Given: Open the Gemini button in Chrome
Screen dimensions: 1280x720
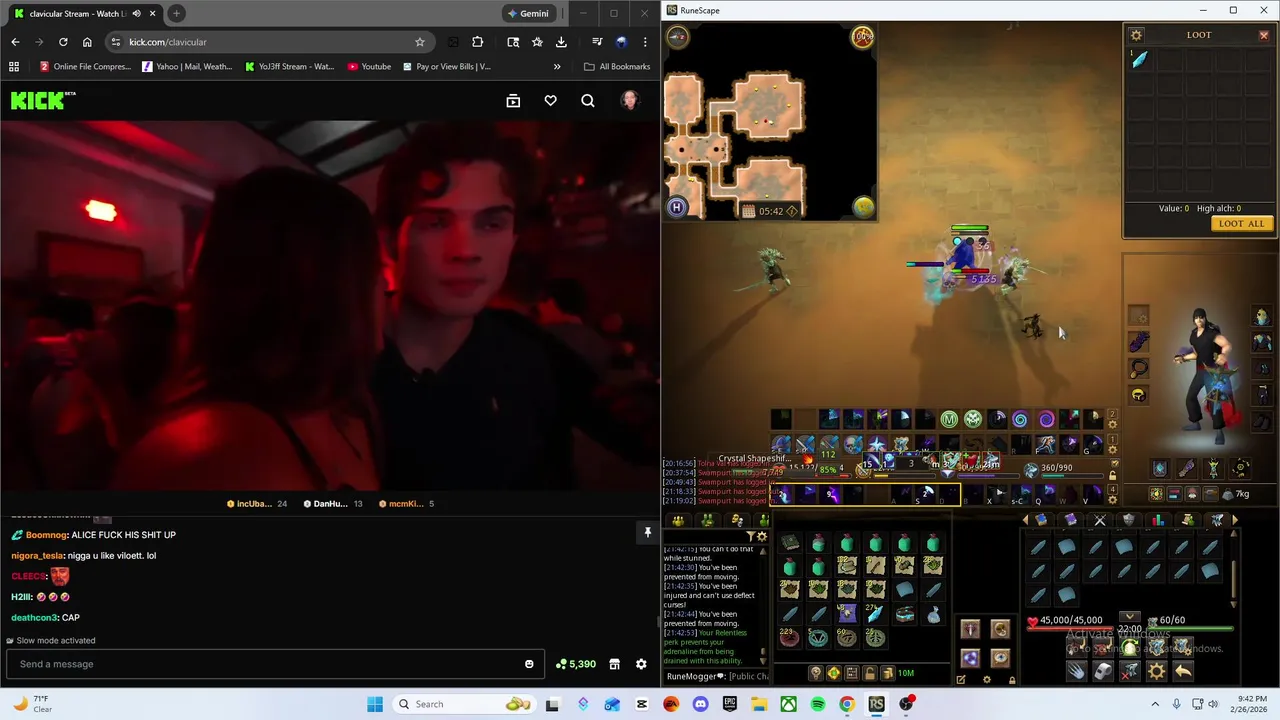Looking at the screenshot, I should click(528, 13).
